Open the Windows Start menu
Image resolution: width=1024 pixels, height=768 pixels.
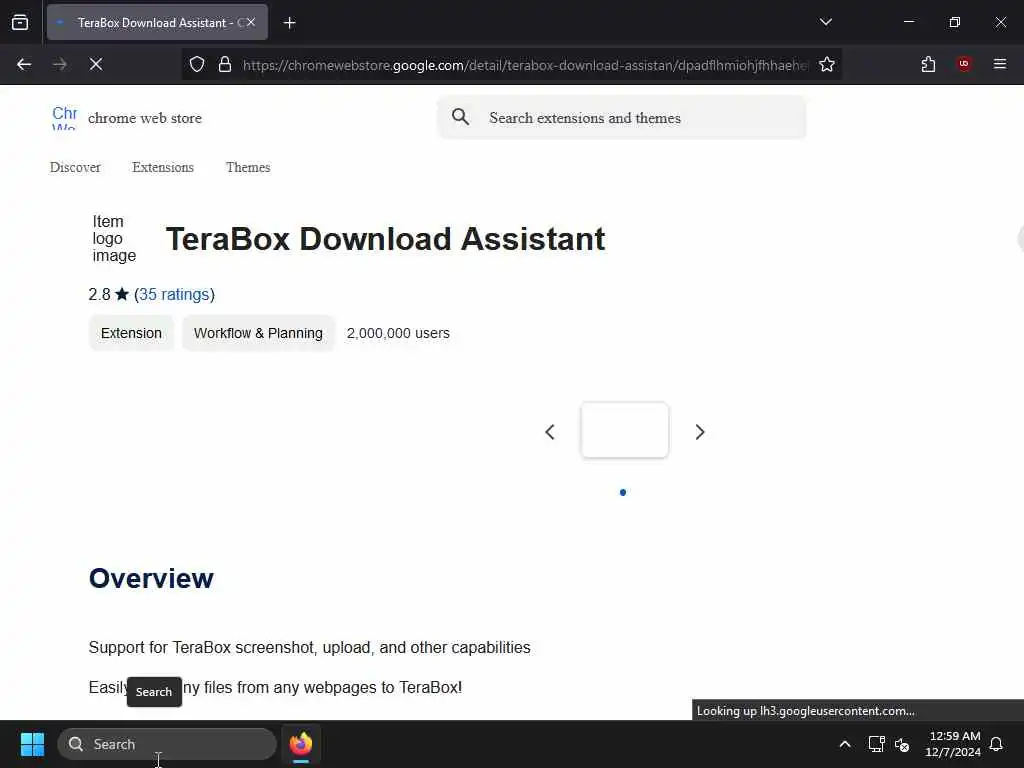(x=32, y=744)
